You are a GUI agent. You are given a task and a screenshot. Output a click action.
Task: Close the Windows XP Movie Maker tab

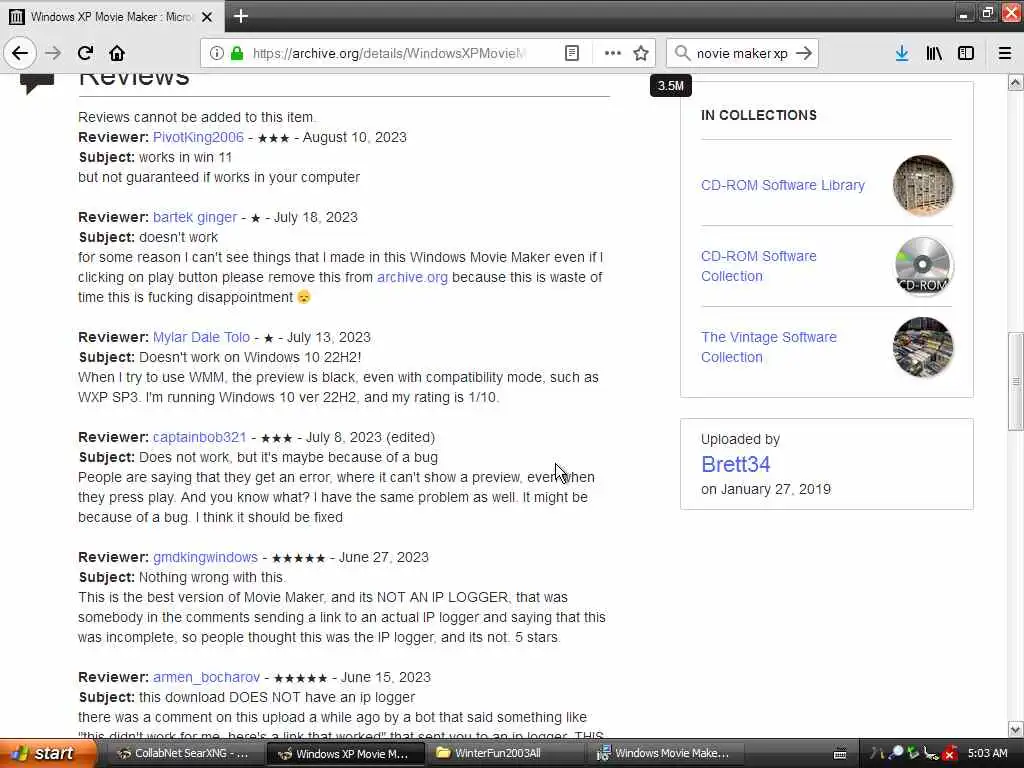207,16
